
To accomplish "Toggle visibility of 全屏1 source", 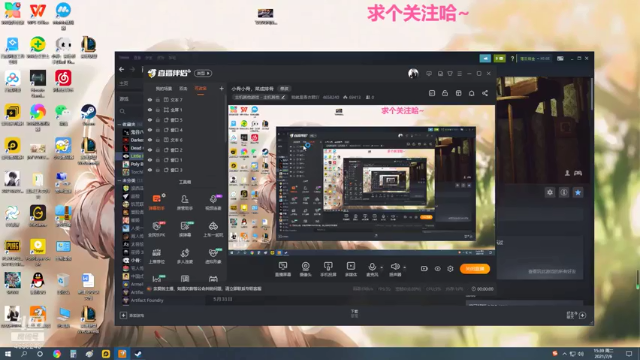I will (x=150, y=110).
